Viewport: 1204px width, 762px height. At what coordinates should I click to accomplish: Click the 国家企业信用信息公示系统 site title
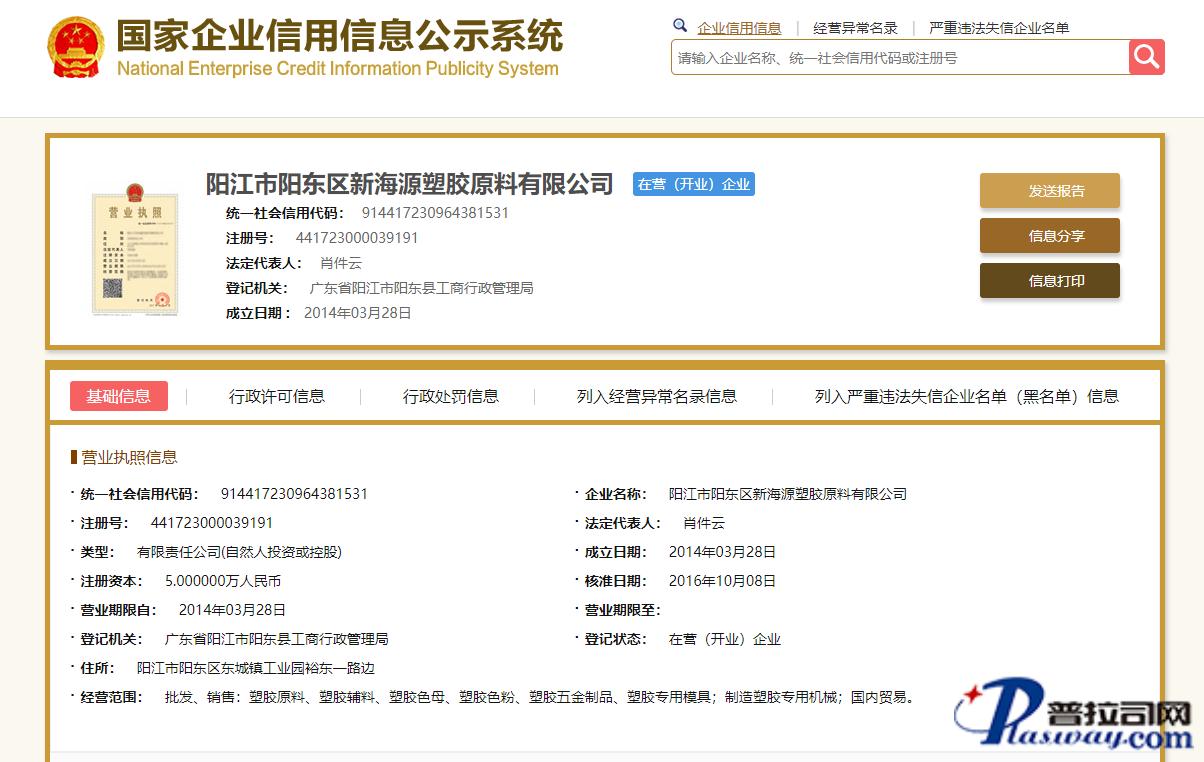[340, 36]
